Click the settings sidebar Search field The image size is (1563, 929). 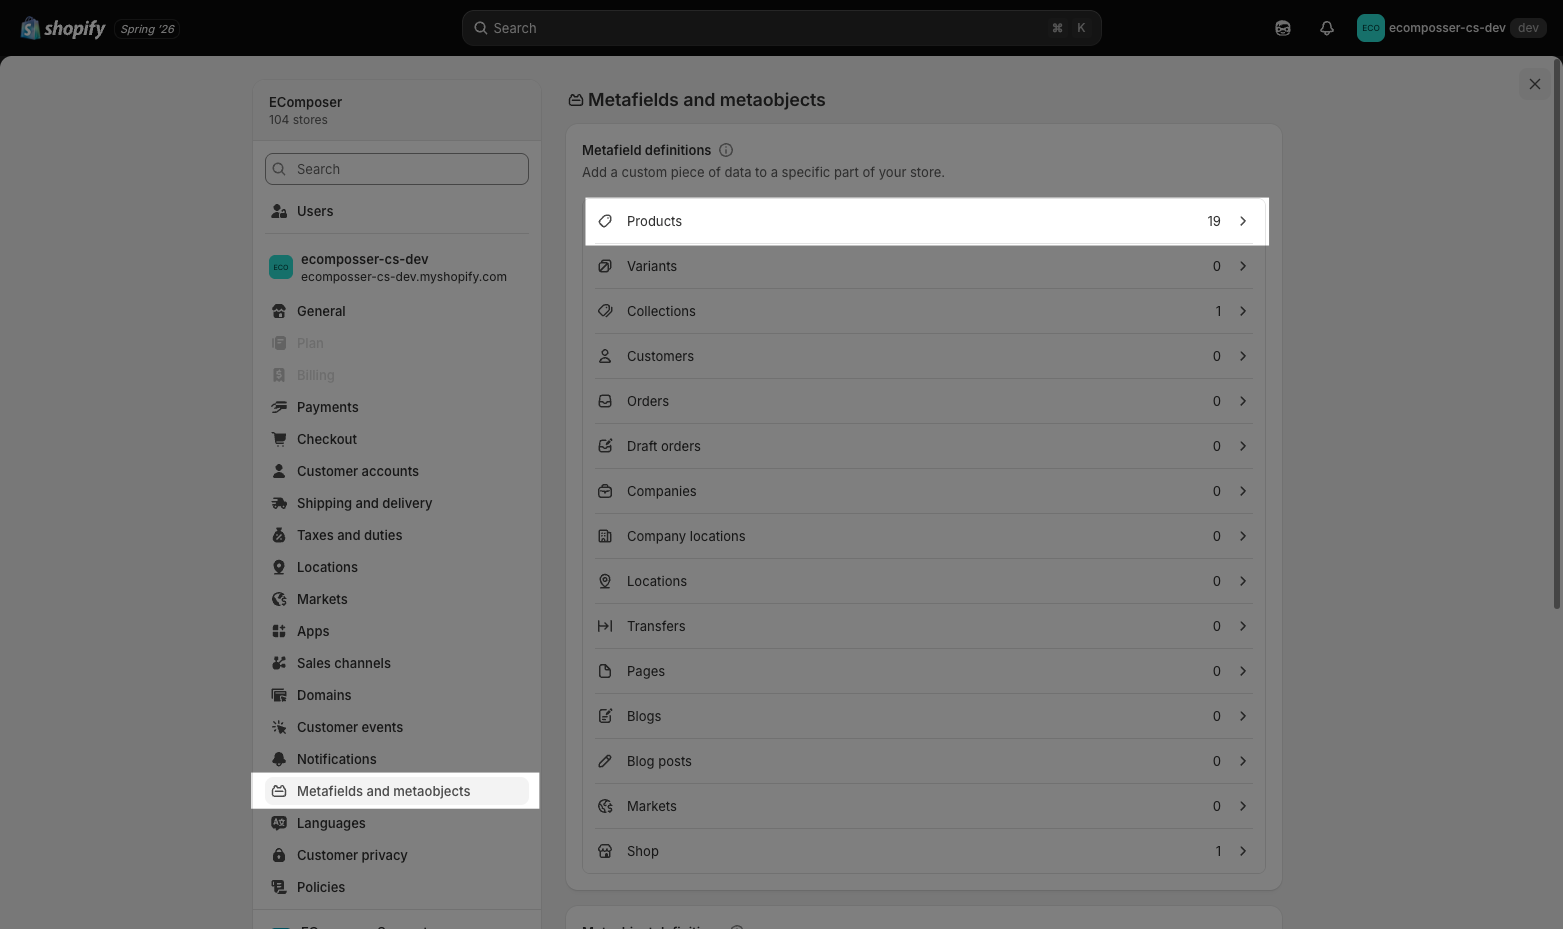tap(397, 169)
